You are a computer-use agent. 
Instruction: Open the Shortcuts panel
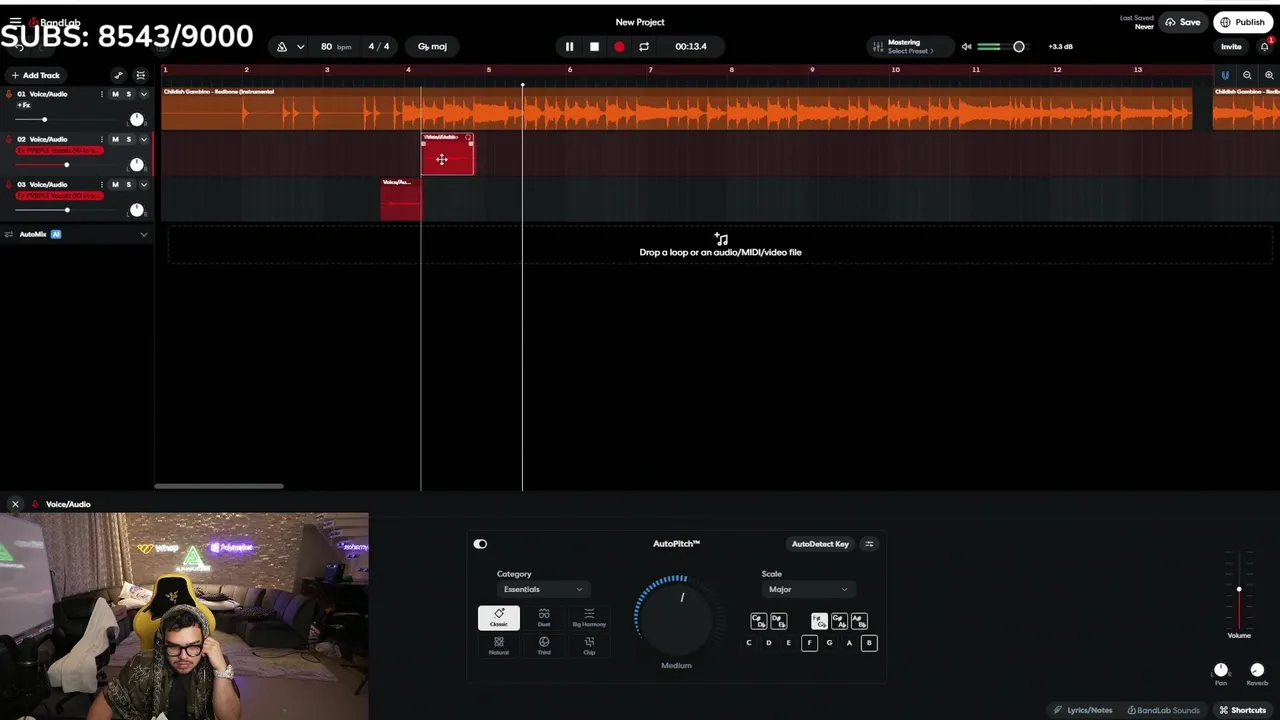tap(1243, 710)
